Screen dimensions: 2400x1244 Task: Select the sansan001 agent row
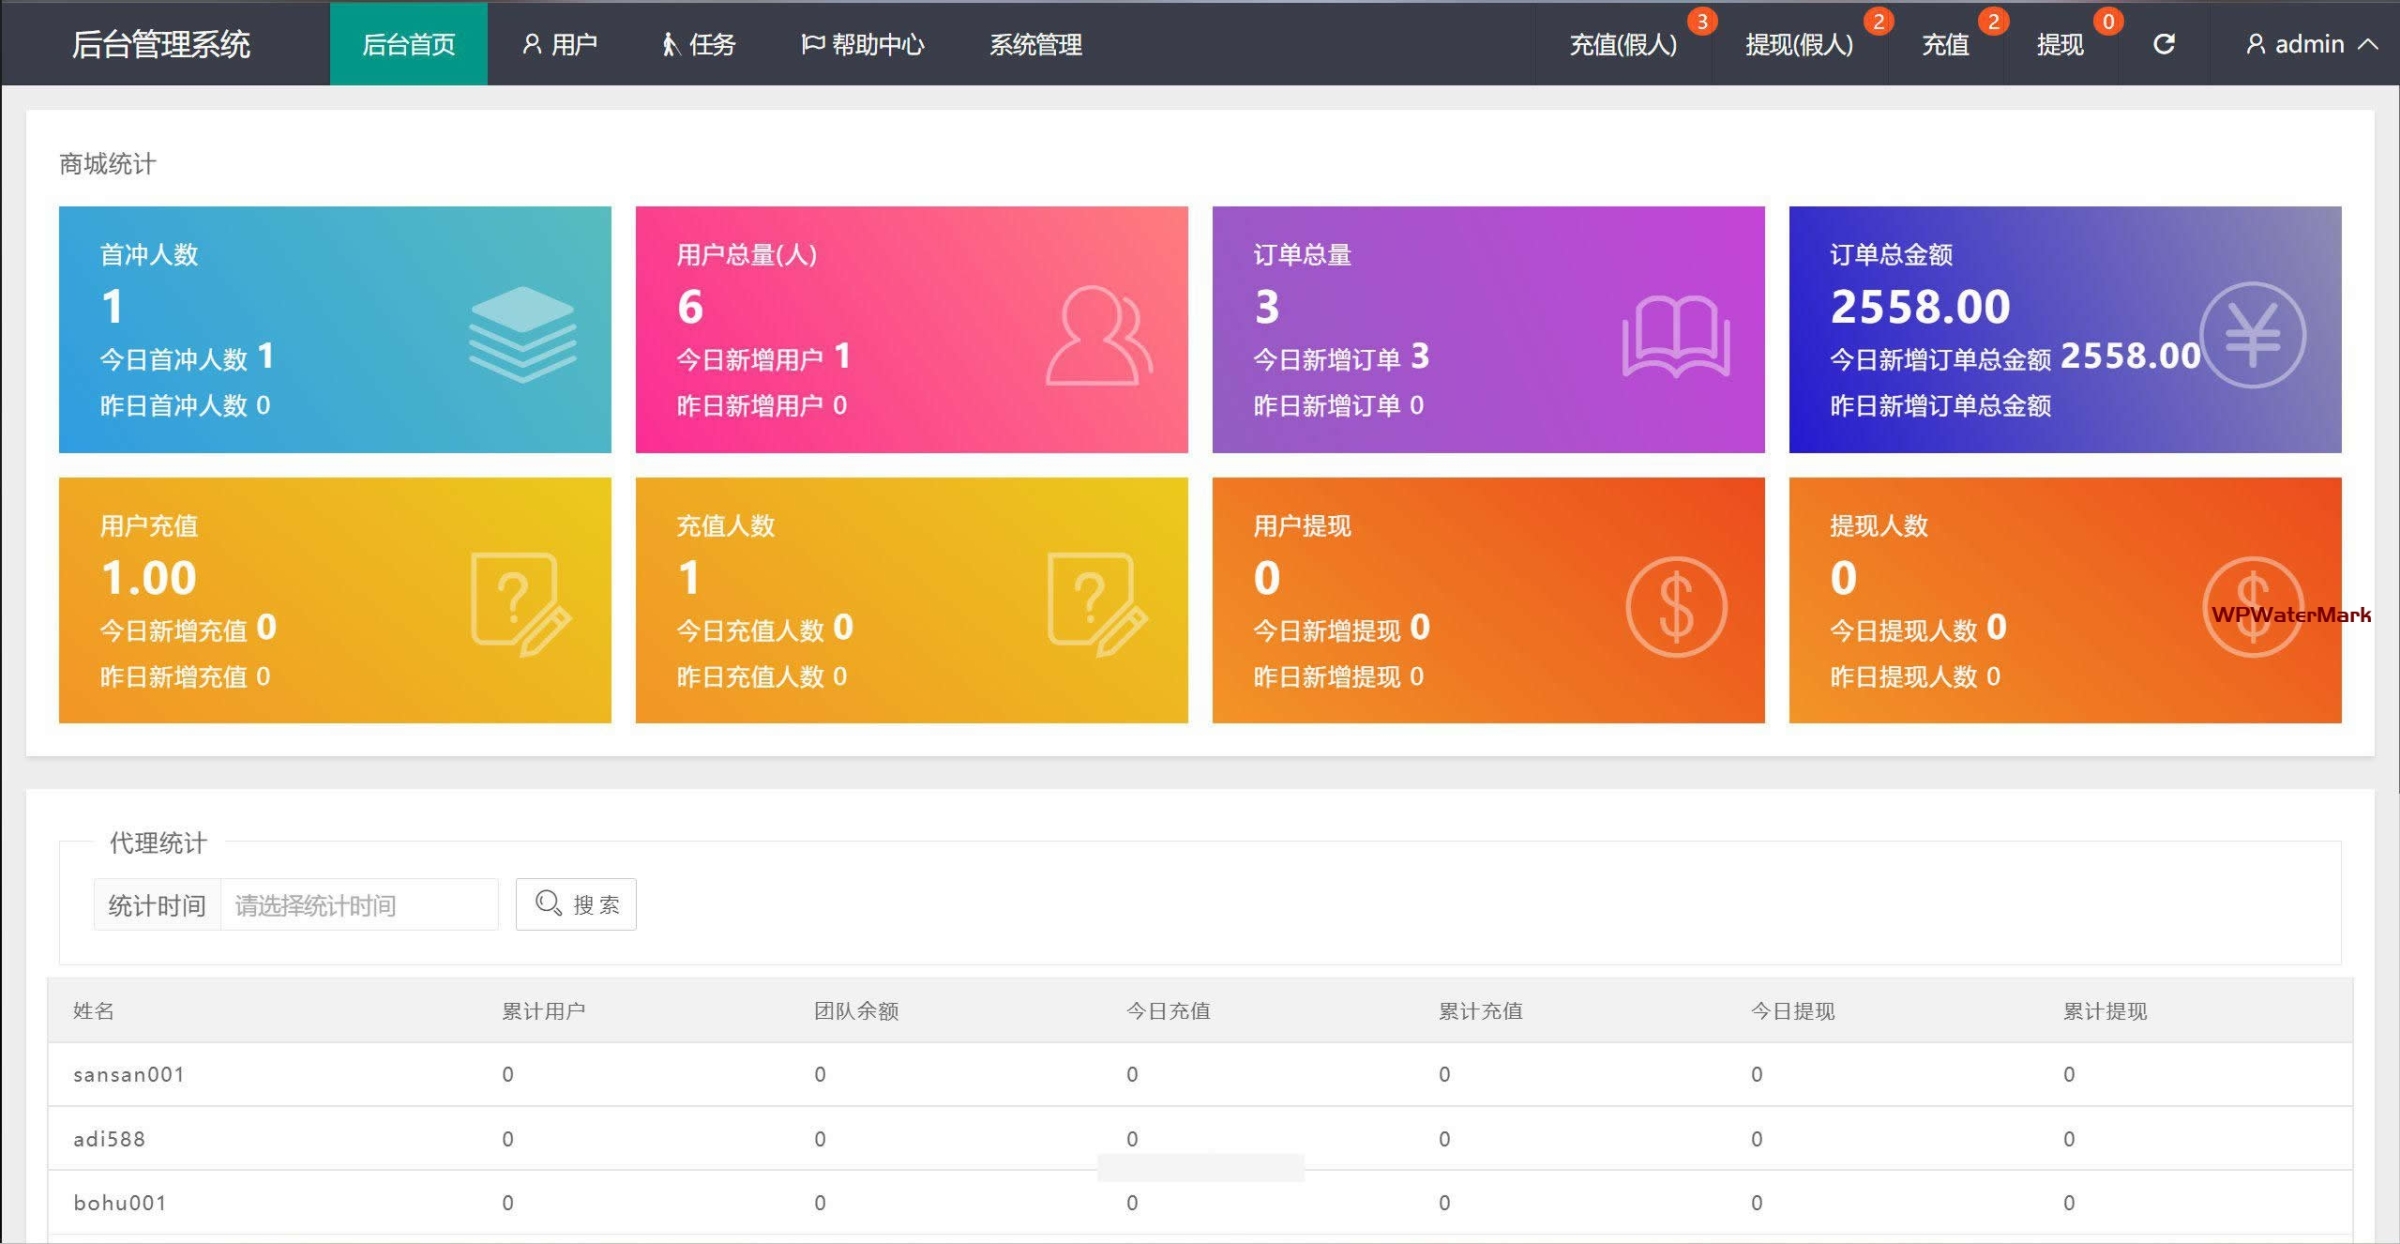click(129, 1074)
